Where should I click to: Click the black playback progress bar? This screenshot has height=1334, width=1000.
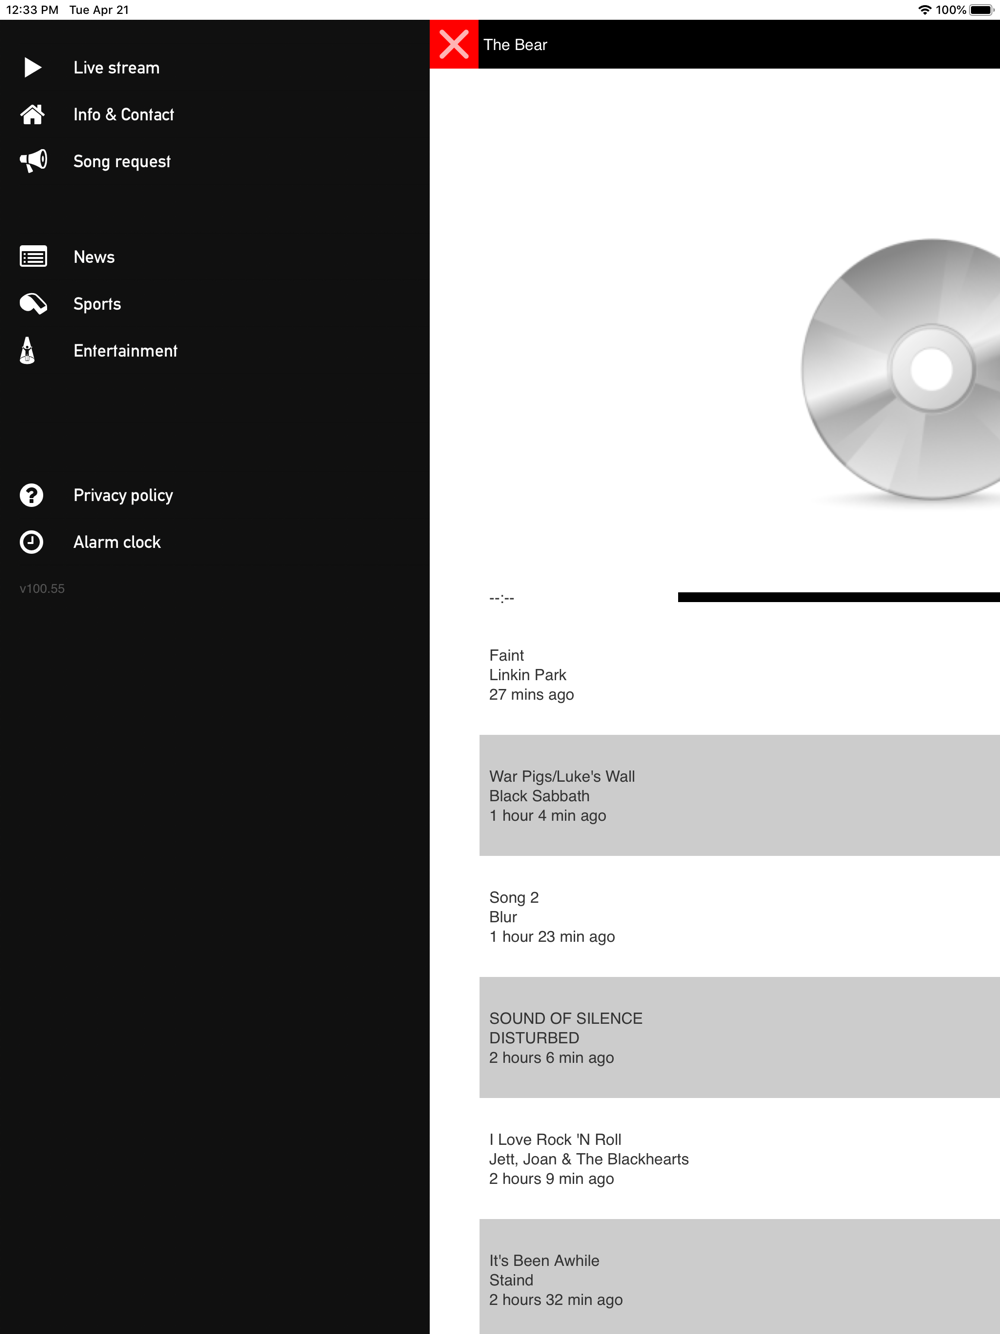tap(839, 597)
